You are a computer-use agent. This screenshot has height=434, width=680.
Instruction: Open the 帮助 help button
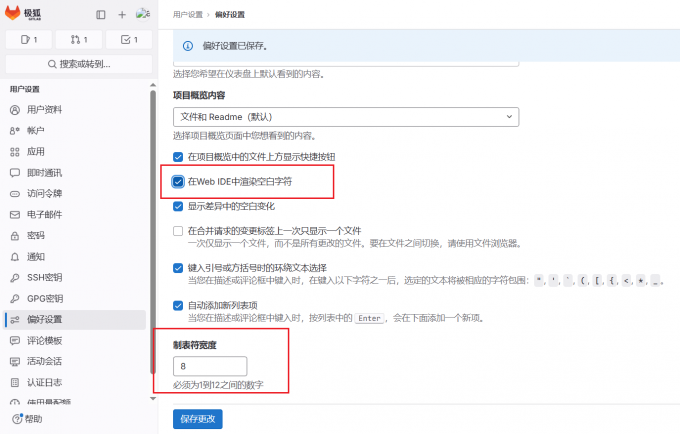(27, 419)
